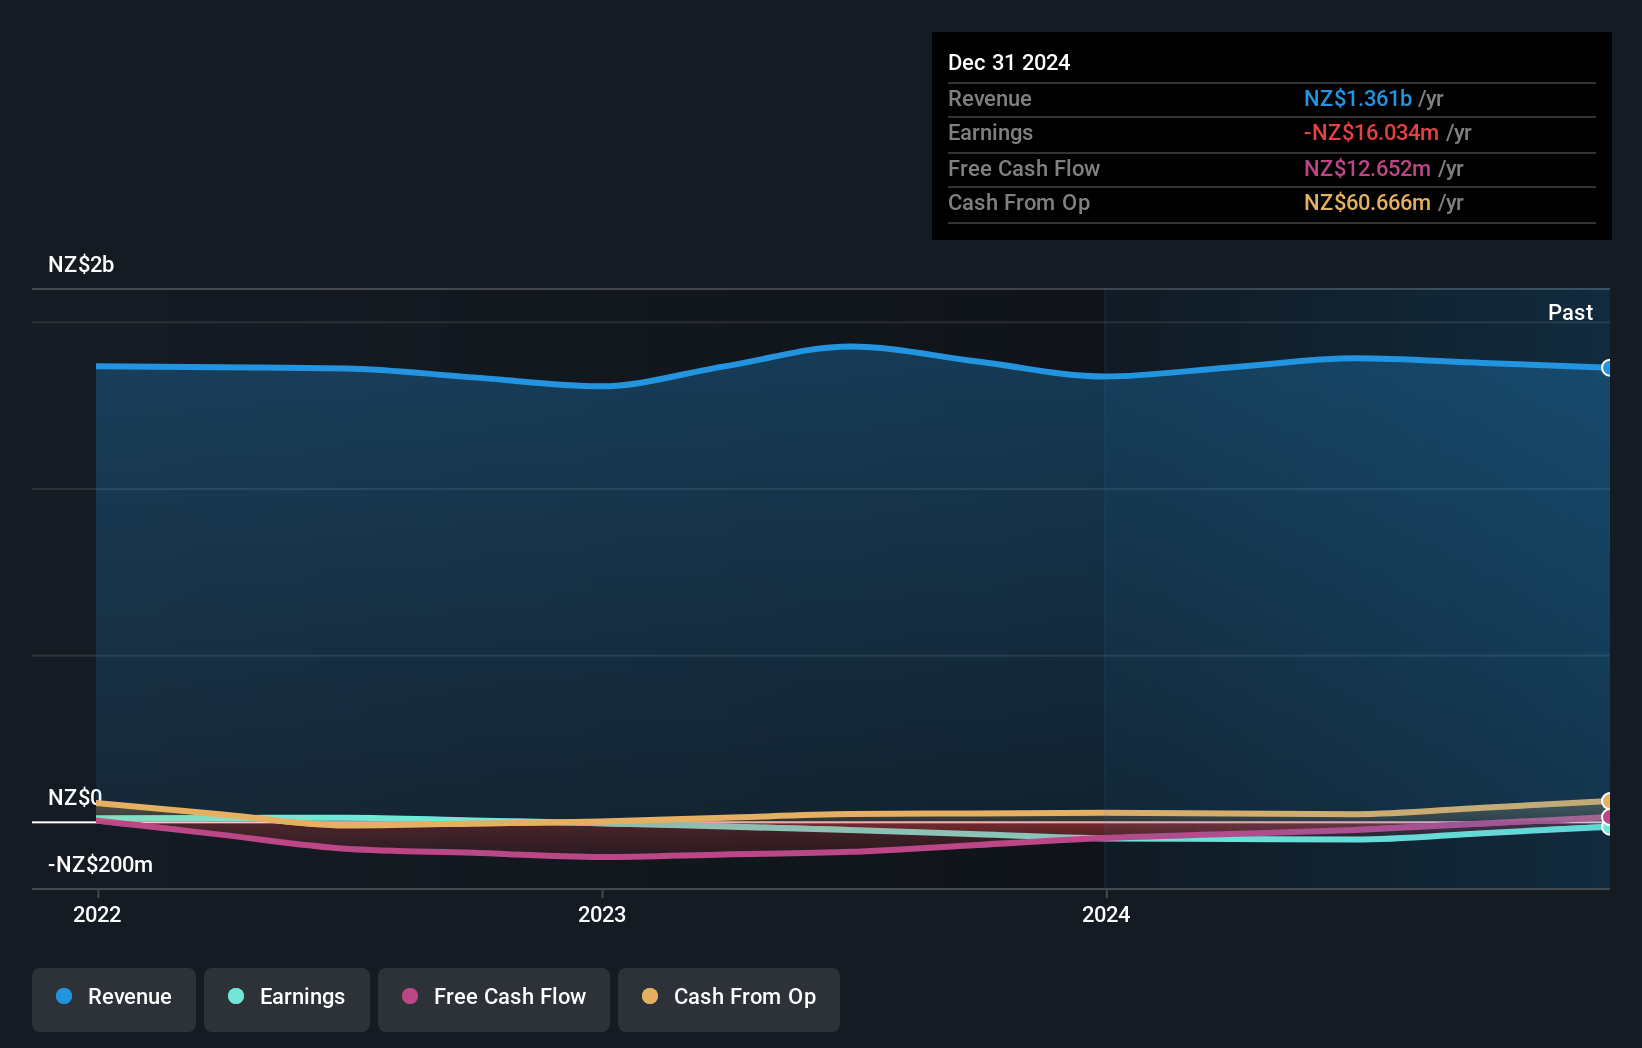Toggle the Earnings legend button
This screenshot has width=1642, height=1048.
tap(287, 999)
